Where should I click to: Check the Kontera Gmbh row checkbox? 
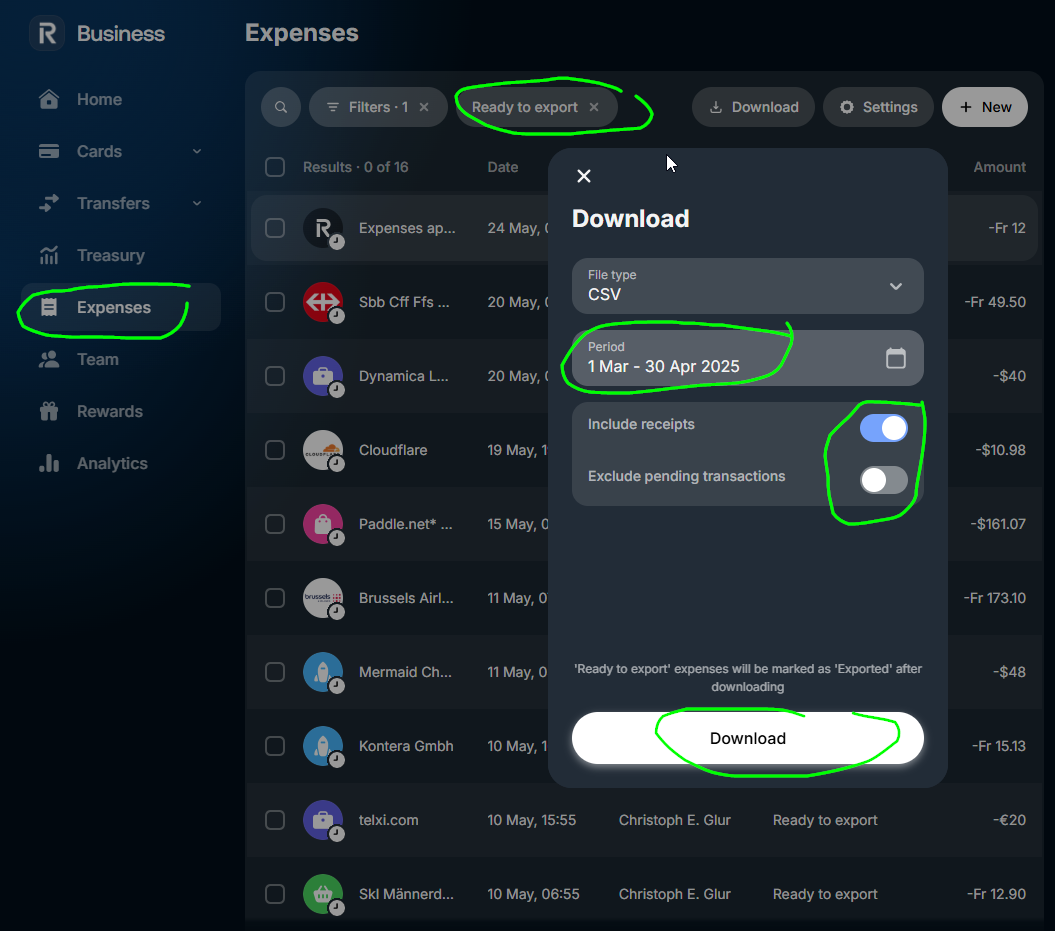[x=275, y=746]
